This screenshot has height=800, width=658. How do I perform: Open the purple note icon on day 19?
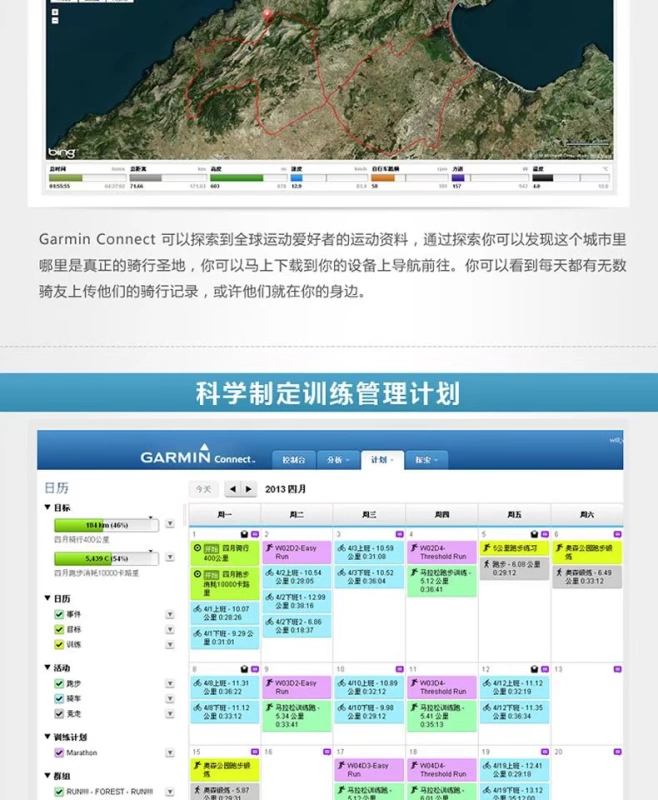545,752
